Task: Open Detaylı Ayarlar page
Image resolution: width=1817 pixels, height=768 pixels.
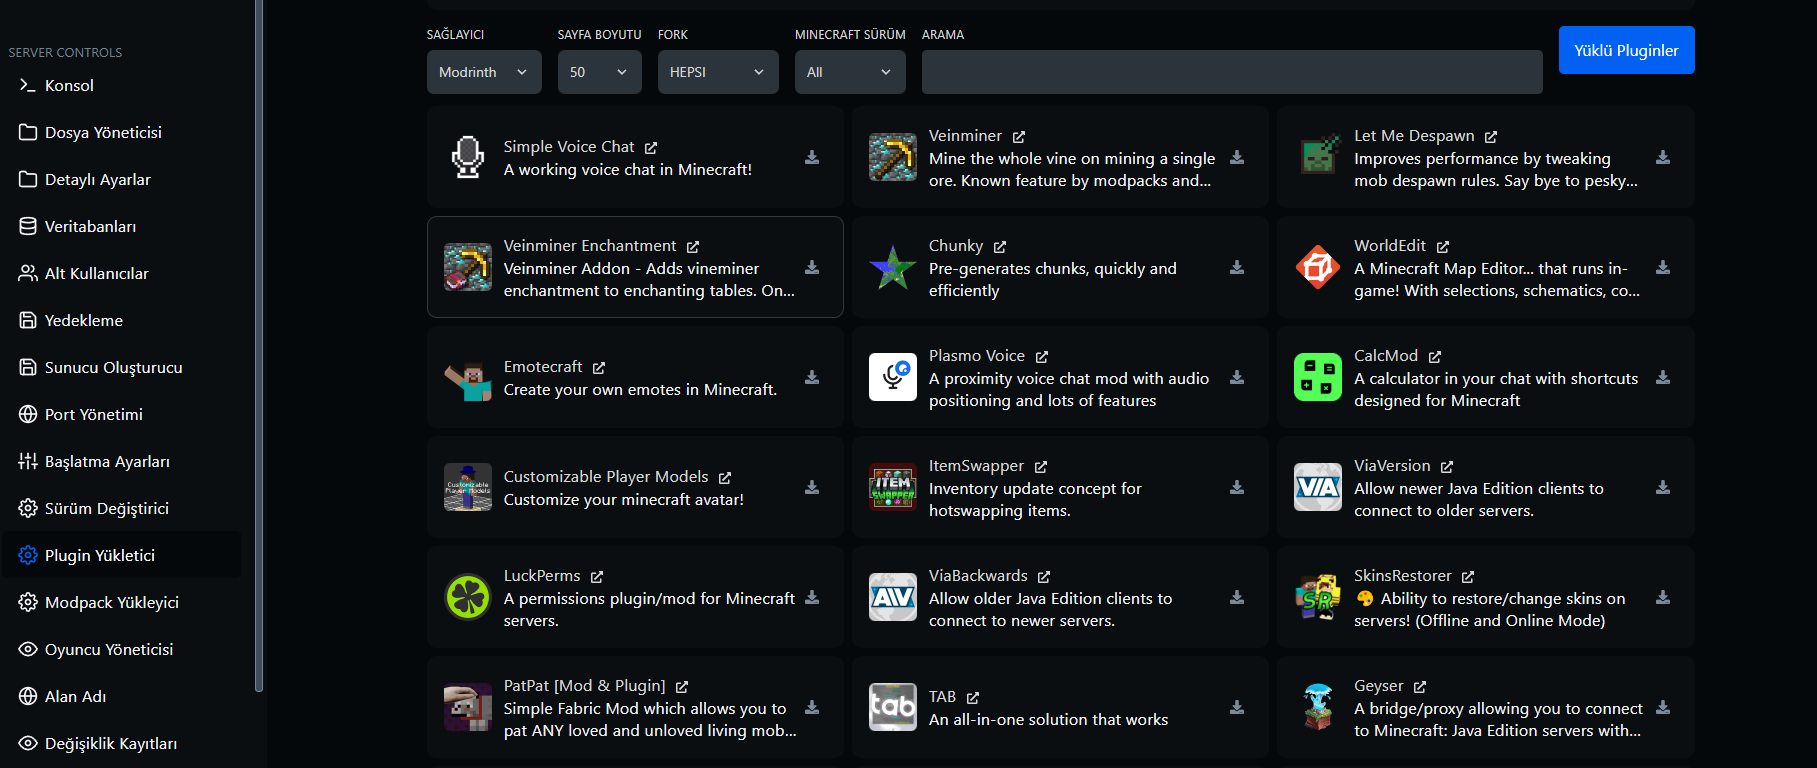Action: point(121,180)
